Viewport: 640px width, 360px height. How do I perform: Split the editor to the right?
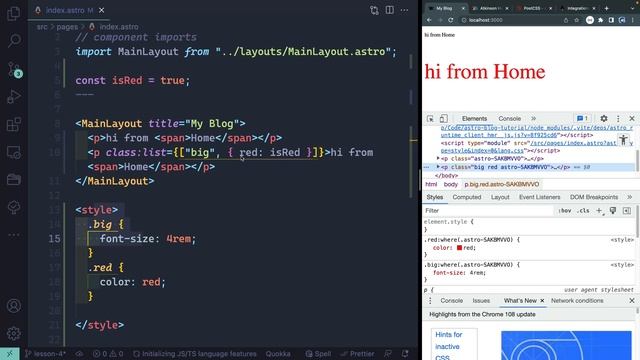click(x=390, y=10)
